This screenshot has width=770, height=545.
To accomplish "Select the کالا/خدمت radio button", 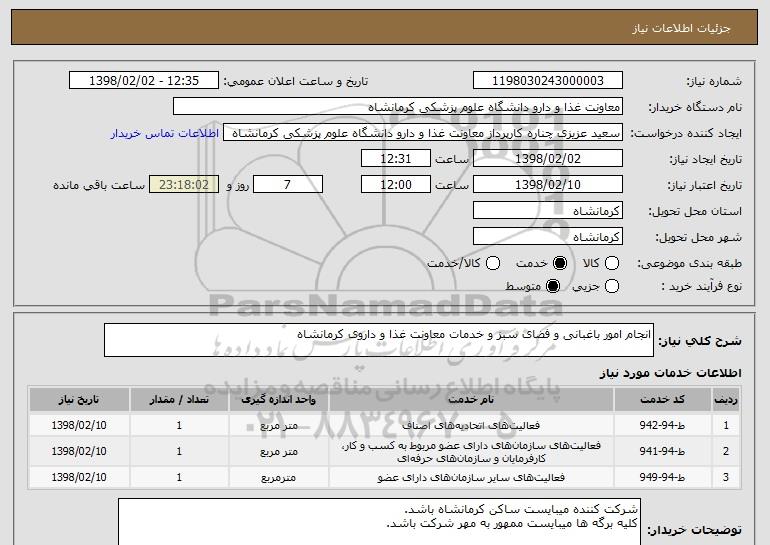I will [493, 264].
